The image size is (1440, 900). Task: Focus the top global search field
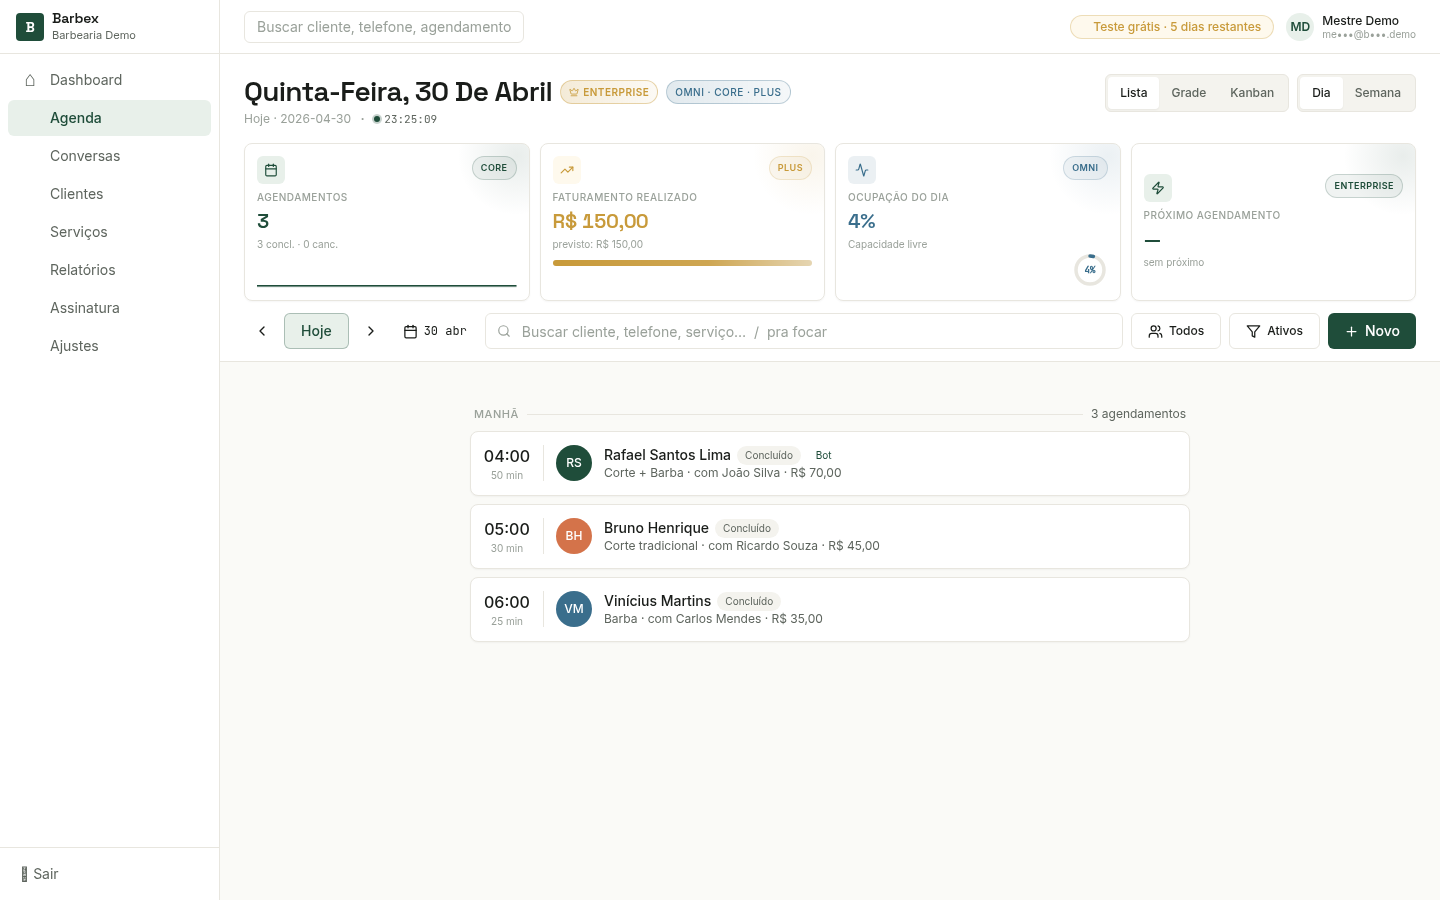pyautogui.click(x=384, y=27)
